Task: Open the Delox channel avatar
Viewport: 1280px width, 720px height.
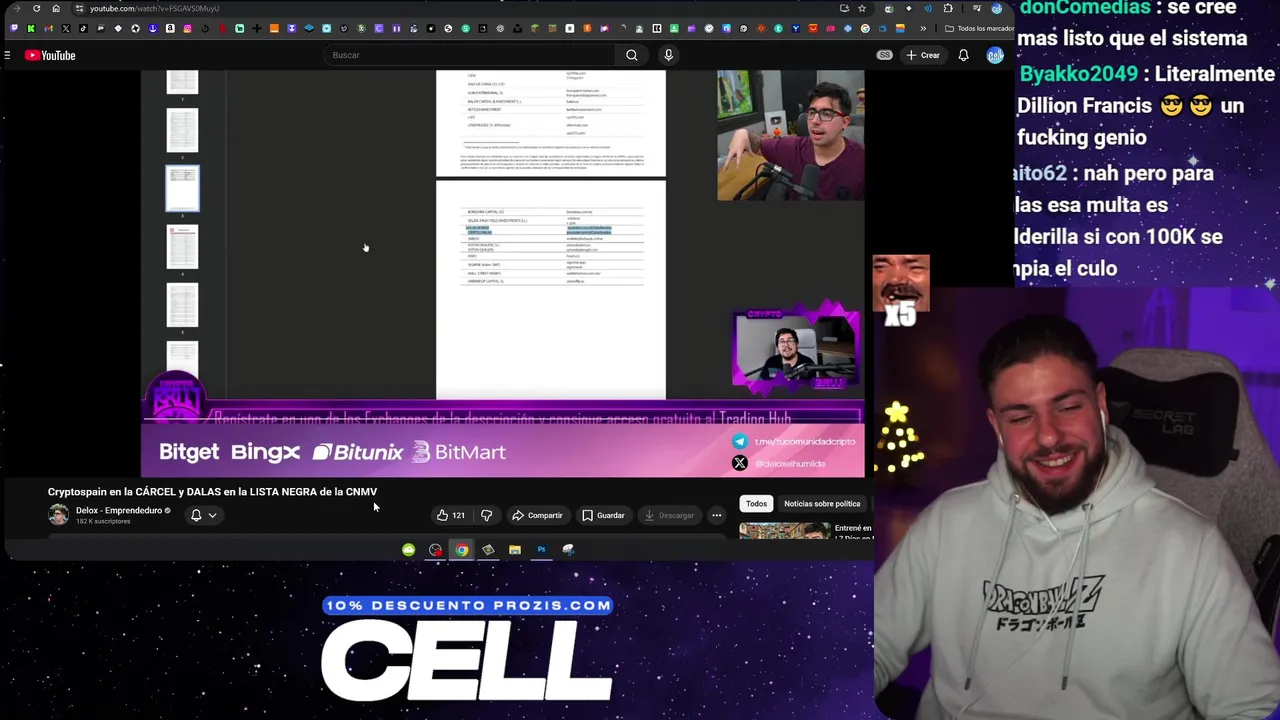Action: (x=59, y=515)
